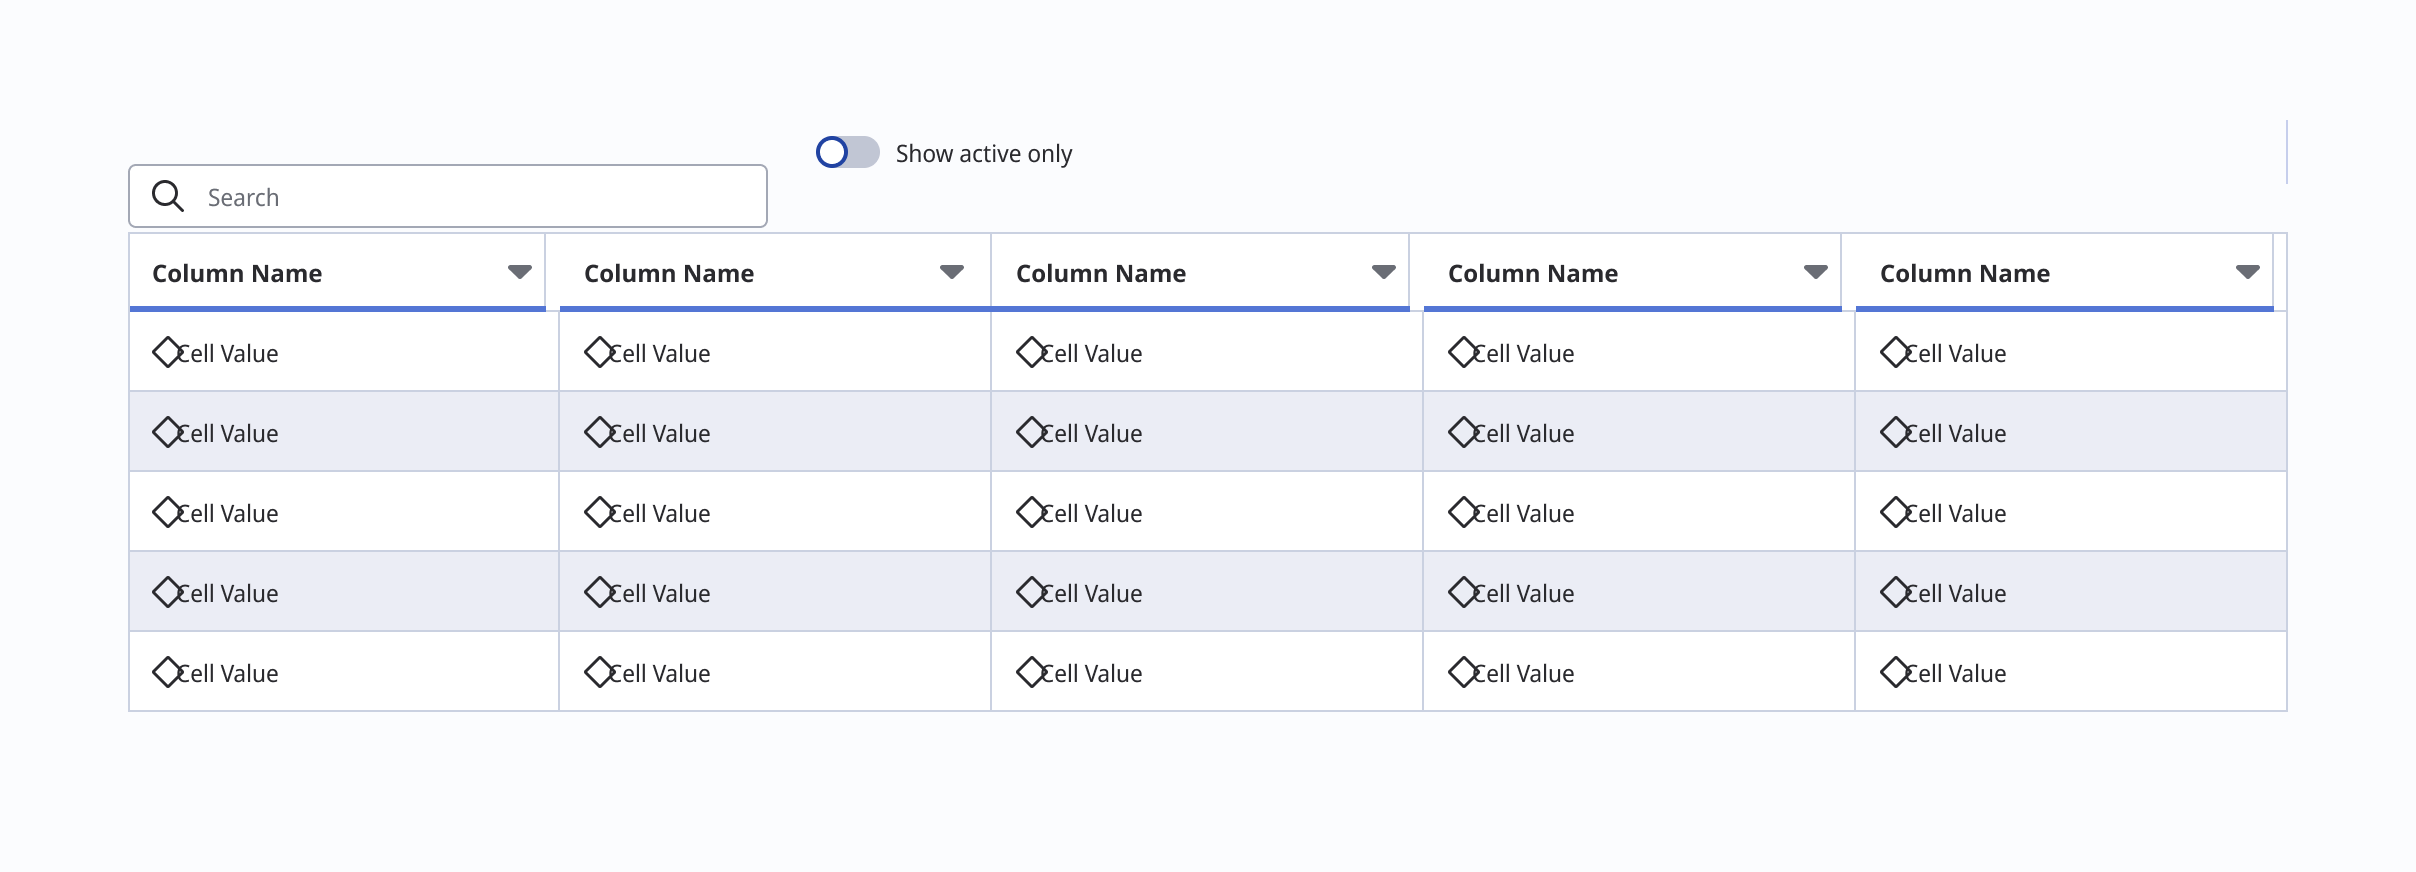Select the Cell Value text in row 2, column 2
2416x872 pixels.
660,433
